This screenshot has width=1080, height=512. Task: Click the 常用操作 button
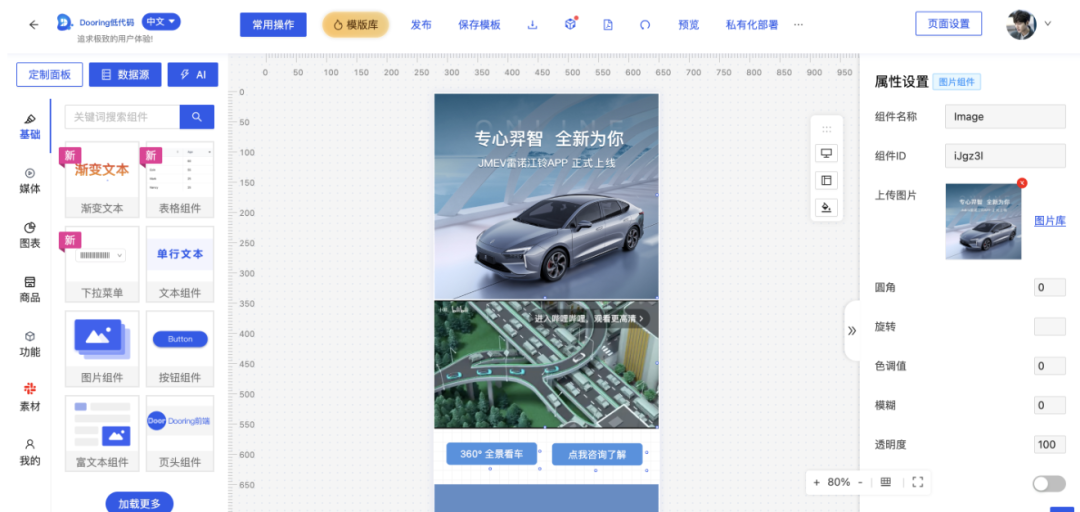273,25
